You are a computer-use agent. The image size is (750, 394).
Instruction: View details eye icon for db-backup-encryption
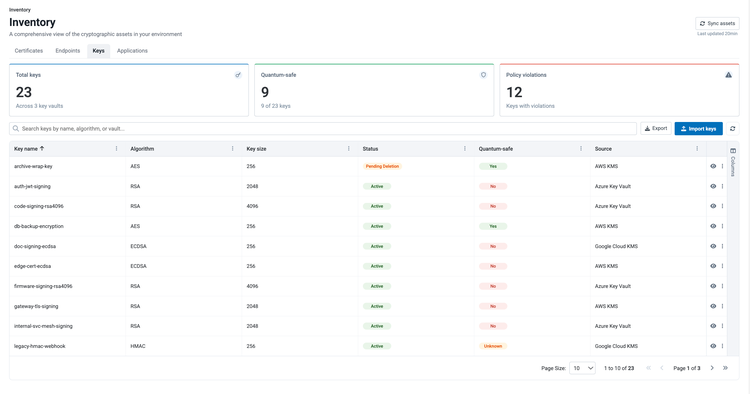pyautogui.click(x=713, y=226)
